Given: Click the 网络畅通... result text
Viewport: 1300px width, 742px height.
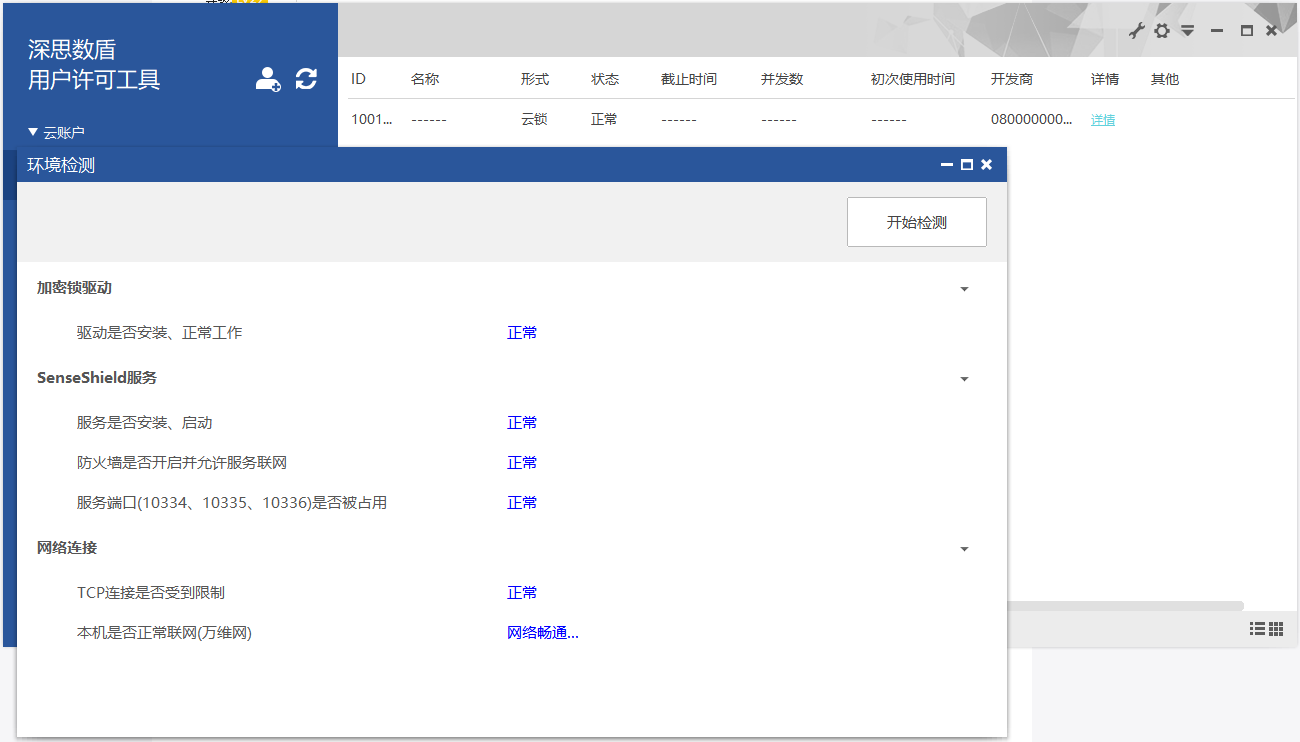Looking at the screenshot, I should coord(543,633).
